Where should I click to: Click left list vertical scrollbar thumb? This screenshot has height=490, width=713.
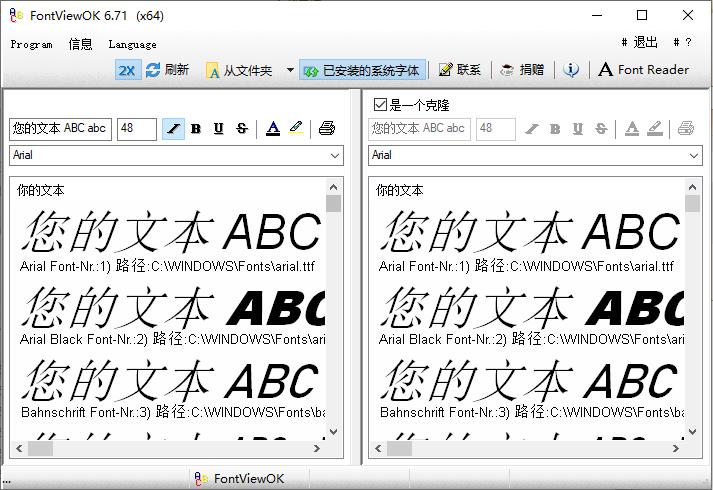coord(333,204)
